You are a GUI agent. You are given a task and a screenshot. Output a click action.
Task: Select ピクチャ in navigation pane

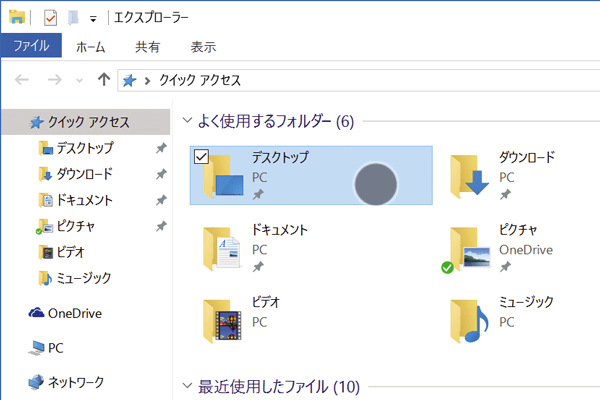75,226
